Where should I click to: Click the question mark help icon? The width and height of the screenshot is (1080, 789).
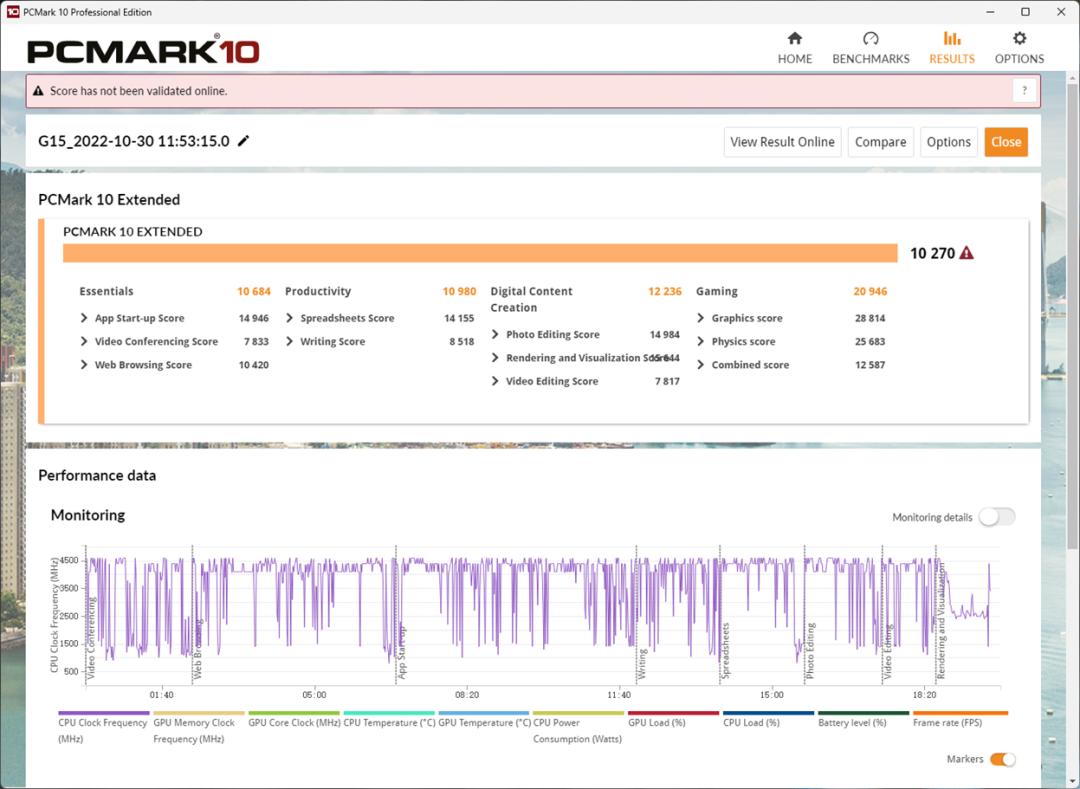tap(1024, 91)
